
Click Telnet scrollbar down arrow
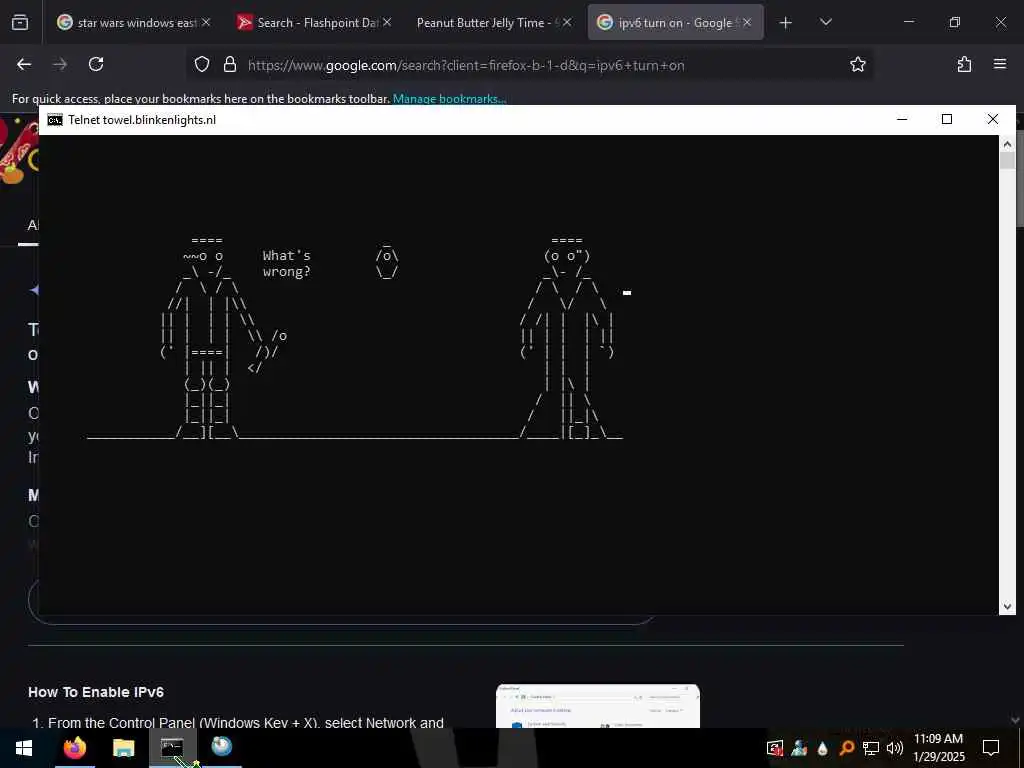(x=1007, y=607)
